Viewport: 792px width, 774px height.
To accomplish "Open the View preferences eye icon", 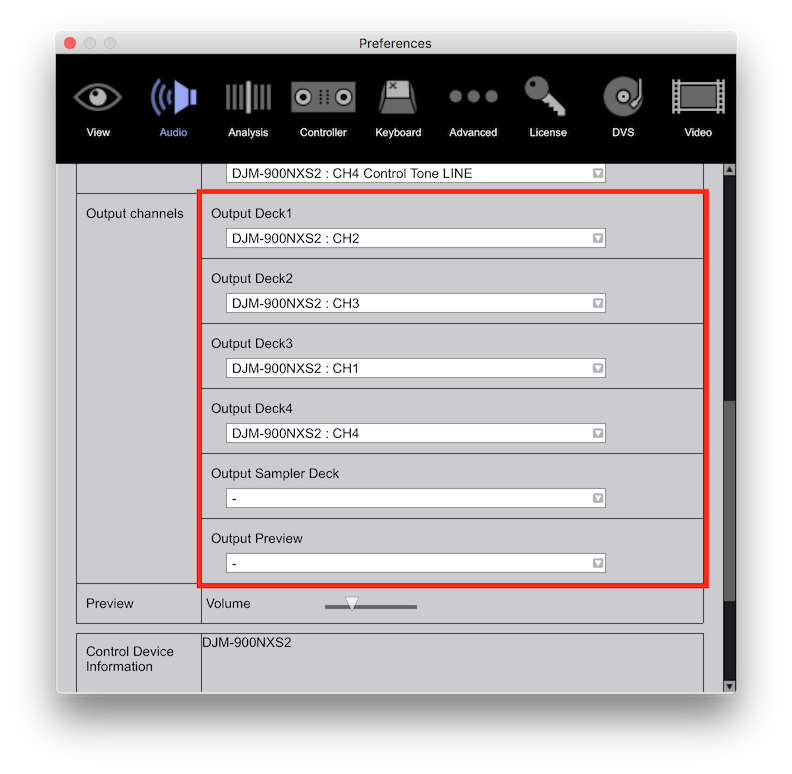I will [x=97, y=96].
